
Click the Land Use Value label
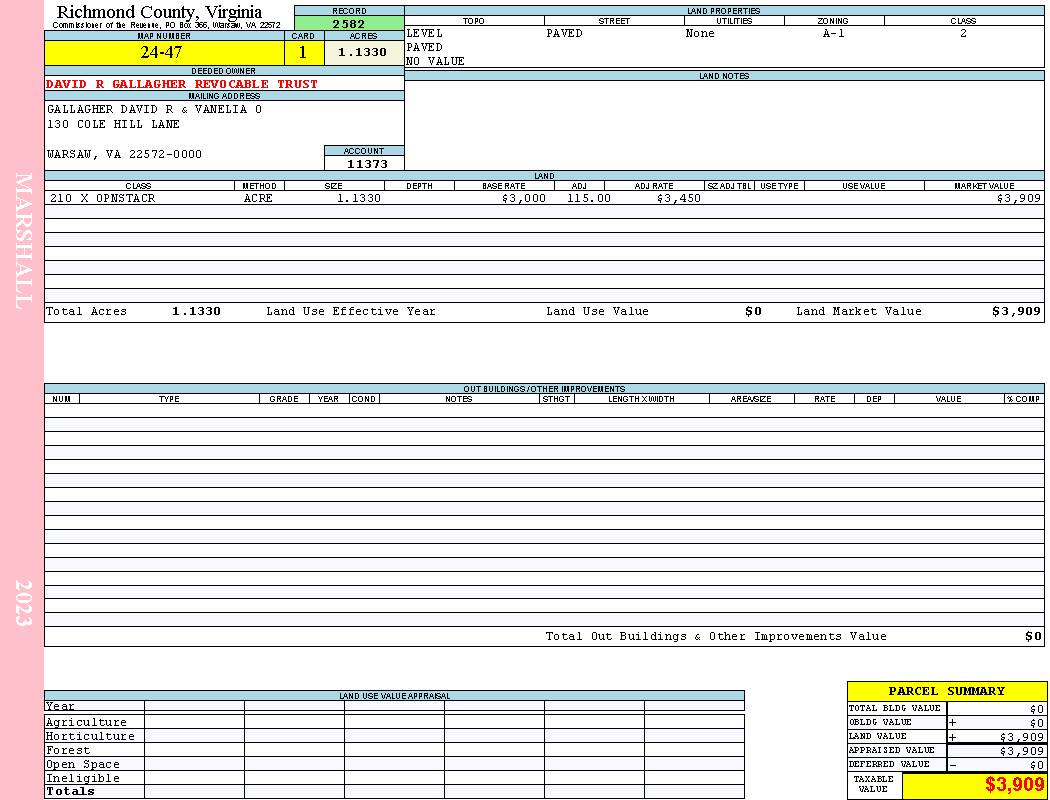pos(597,311)
